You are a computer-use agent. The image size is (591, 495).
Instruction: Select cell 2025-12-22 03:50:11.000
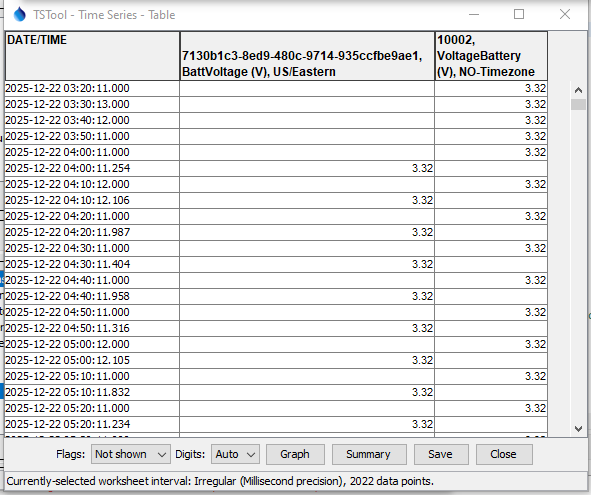point(92,136)
